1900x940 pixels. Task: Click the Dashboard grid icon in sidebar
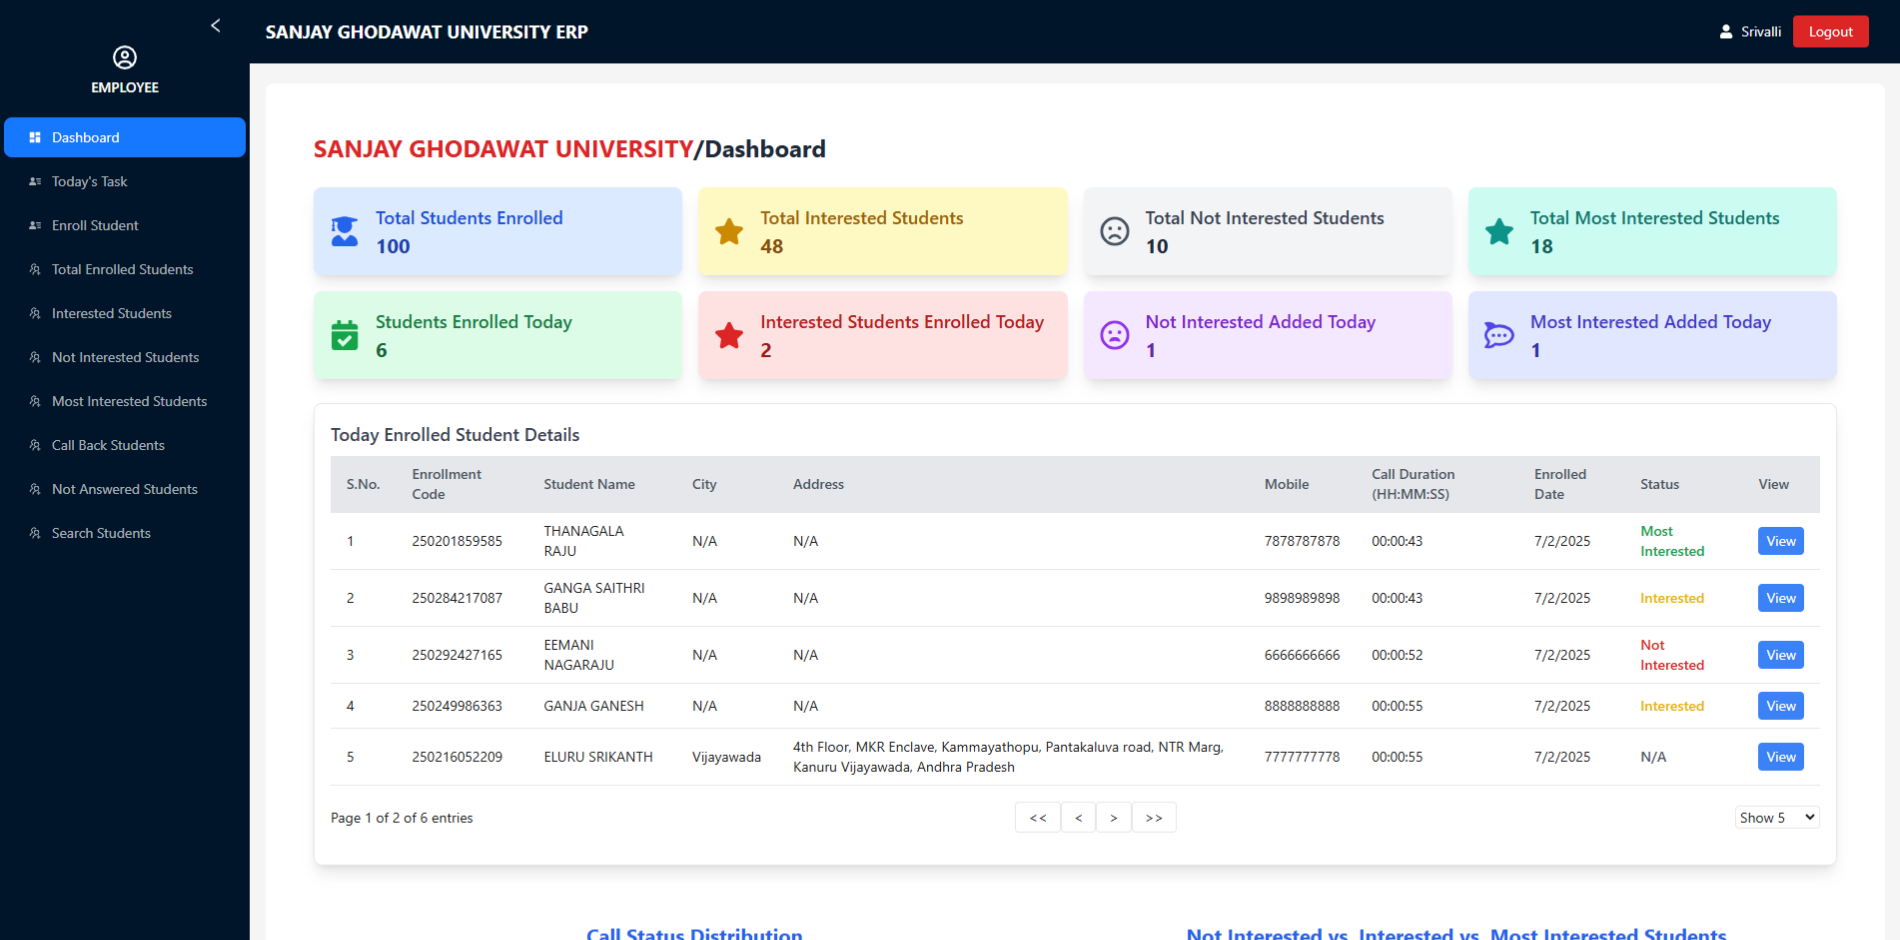(x=35, y=137)
